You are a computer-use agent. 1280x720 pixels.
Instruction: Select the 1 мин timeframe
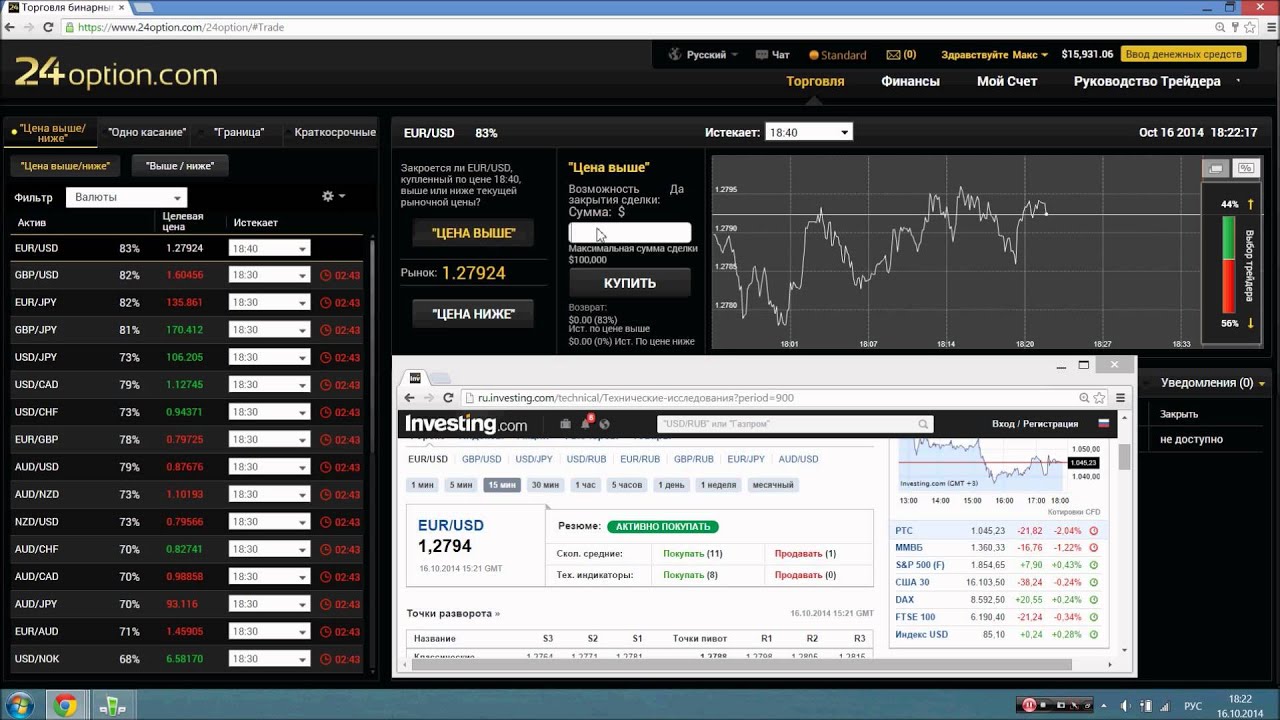[422, 485]
